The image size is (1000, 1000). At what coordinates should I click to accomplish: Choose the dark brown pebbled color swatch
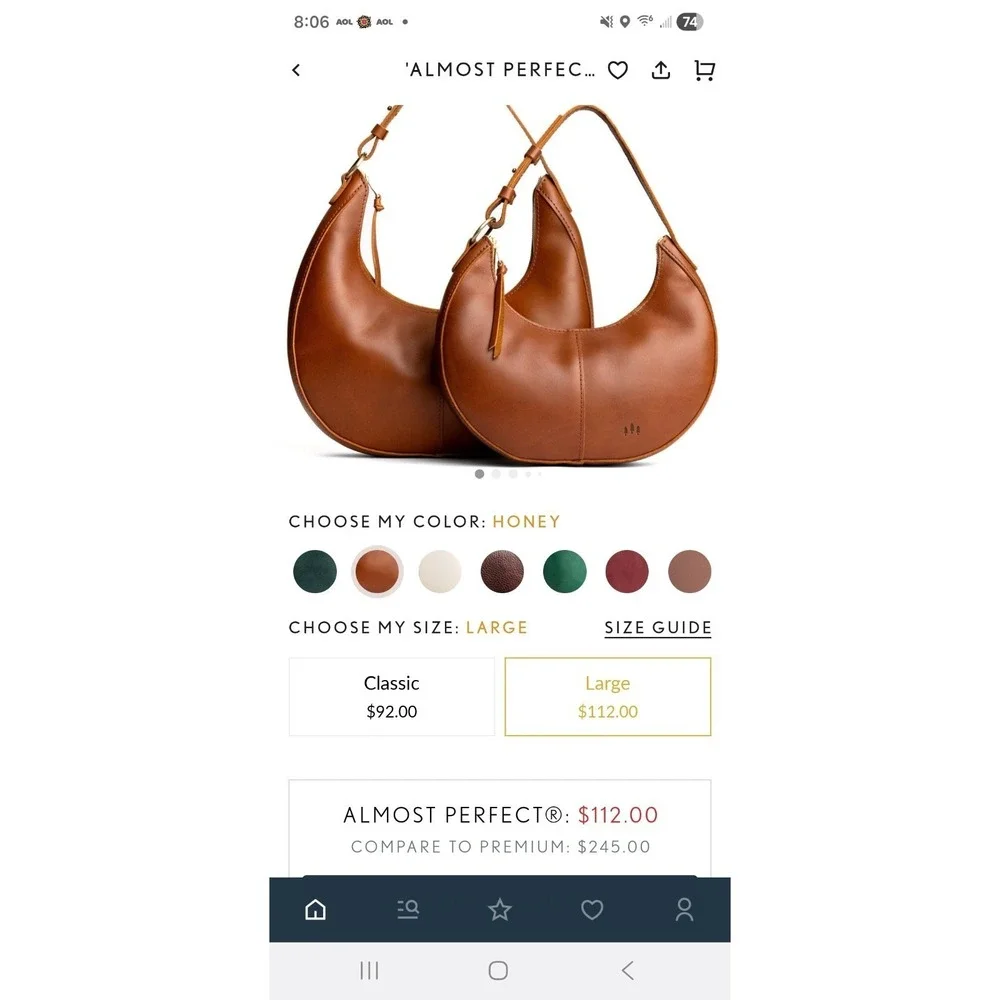502,571
